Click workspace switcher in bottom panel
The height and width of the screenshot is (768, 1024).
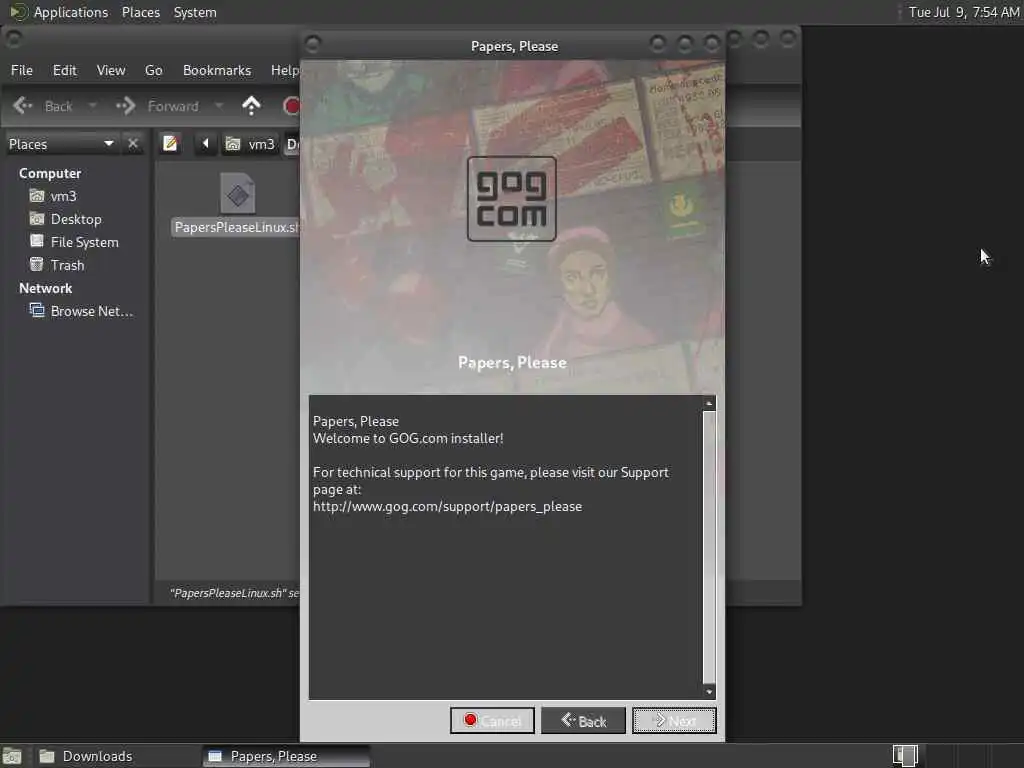[x=905, y=756]
